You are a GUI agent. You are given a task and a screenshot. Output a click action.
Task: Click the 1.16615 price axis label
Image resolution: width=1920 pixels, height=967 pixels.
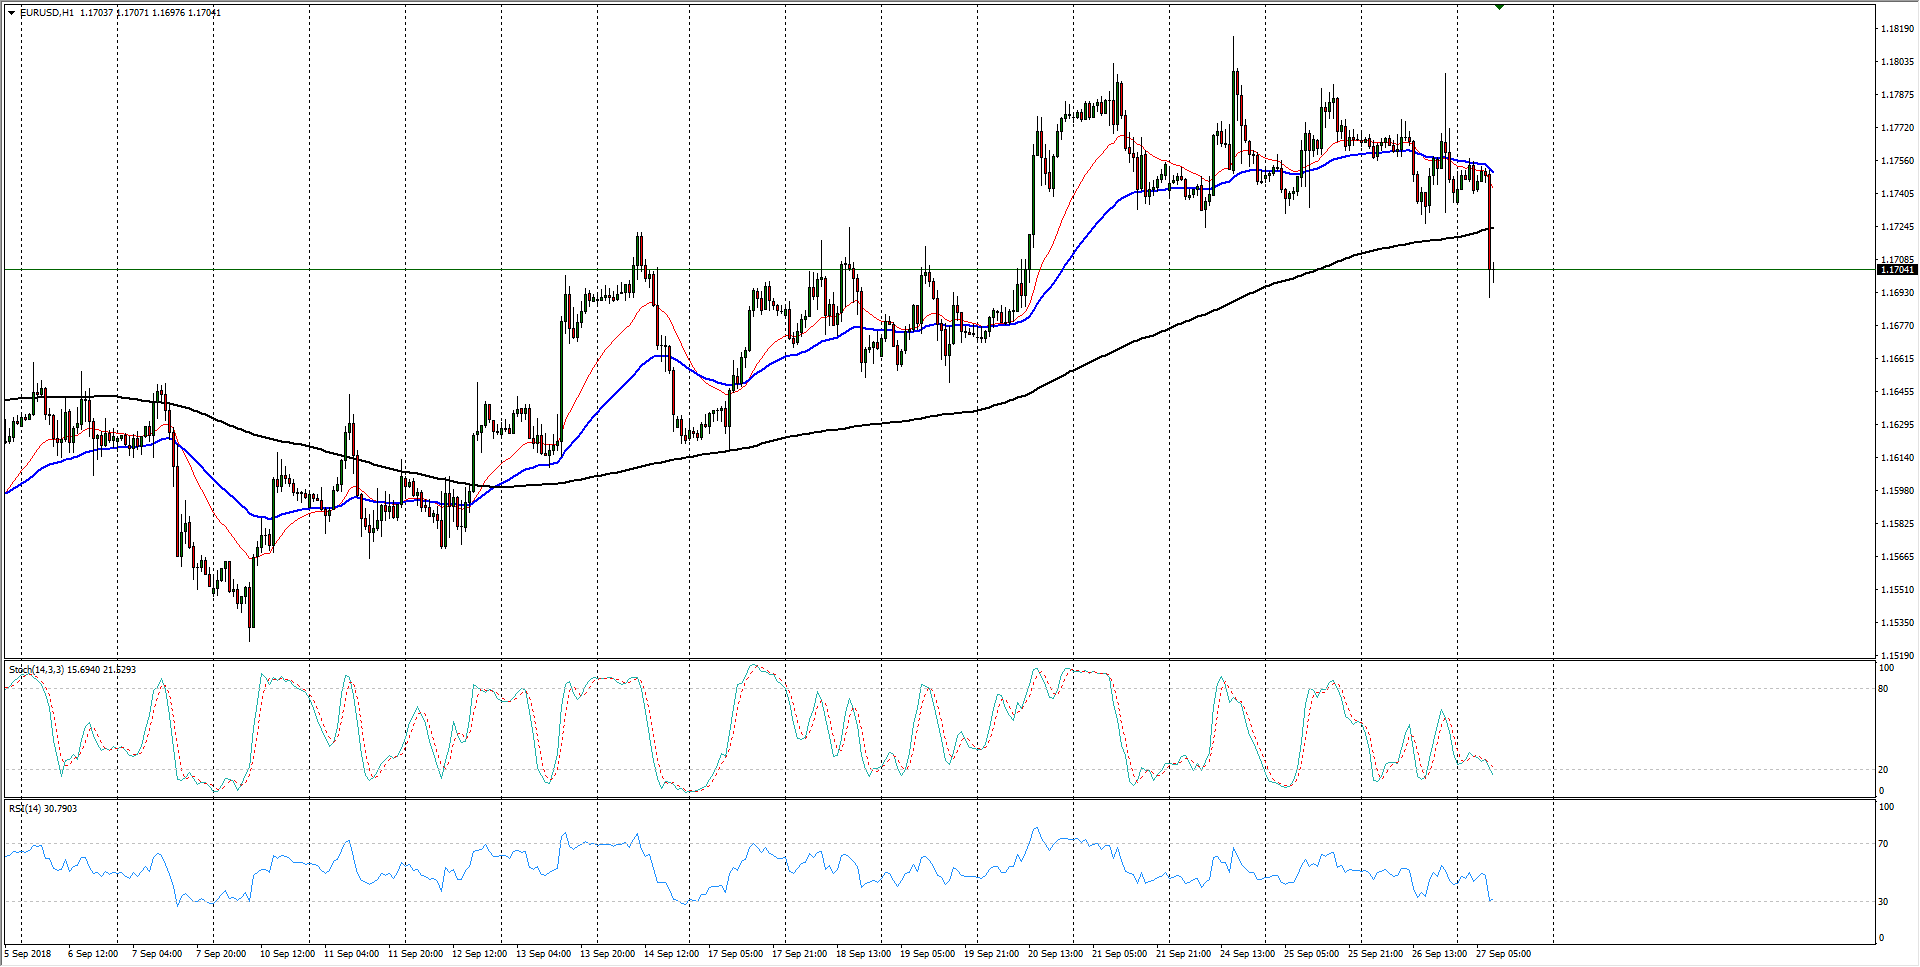point(1897,359)
